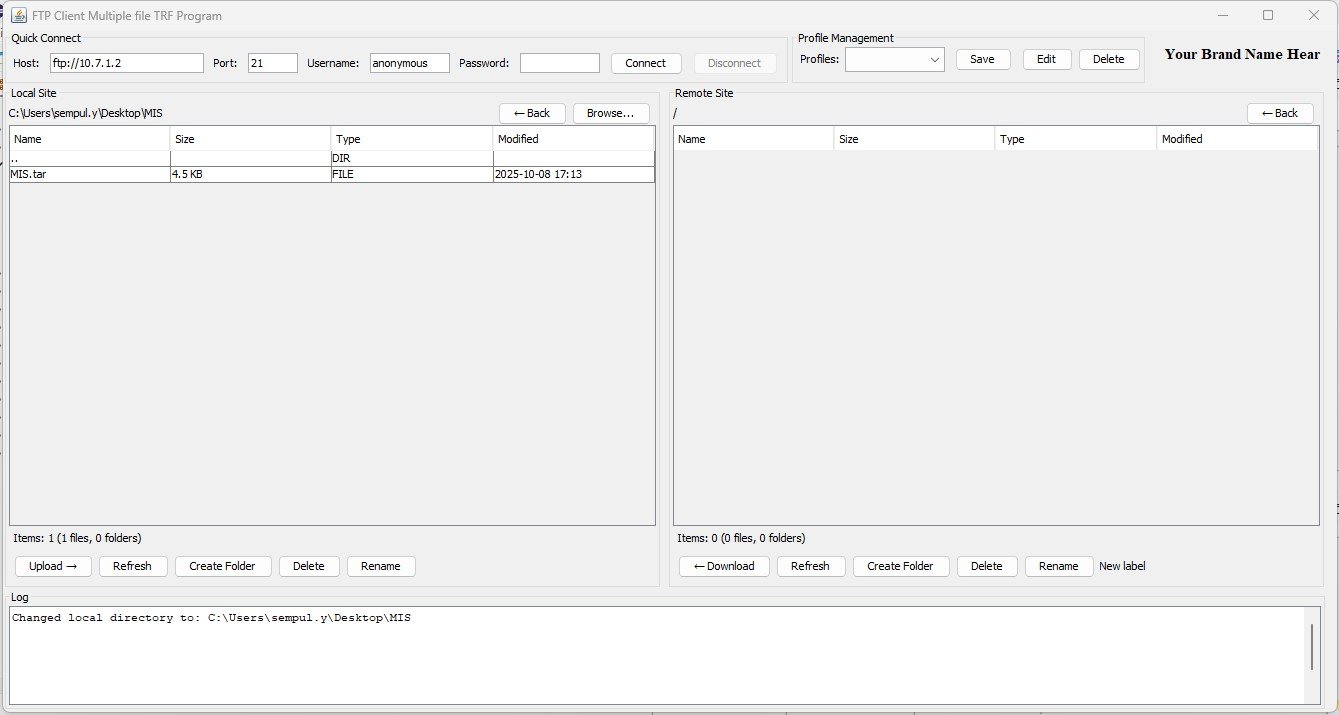Save the current connection profile
The image size is (1339, 715).
[x=982, y=59]
